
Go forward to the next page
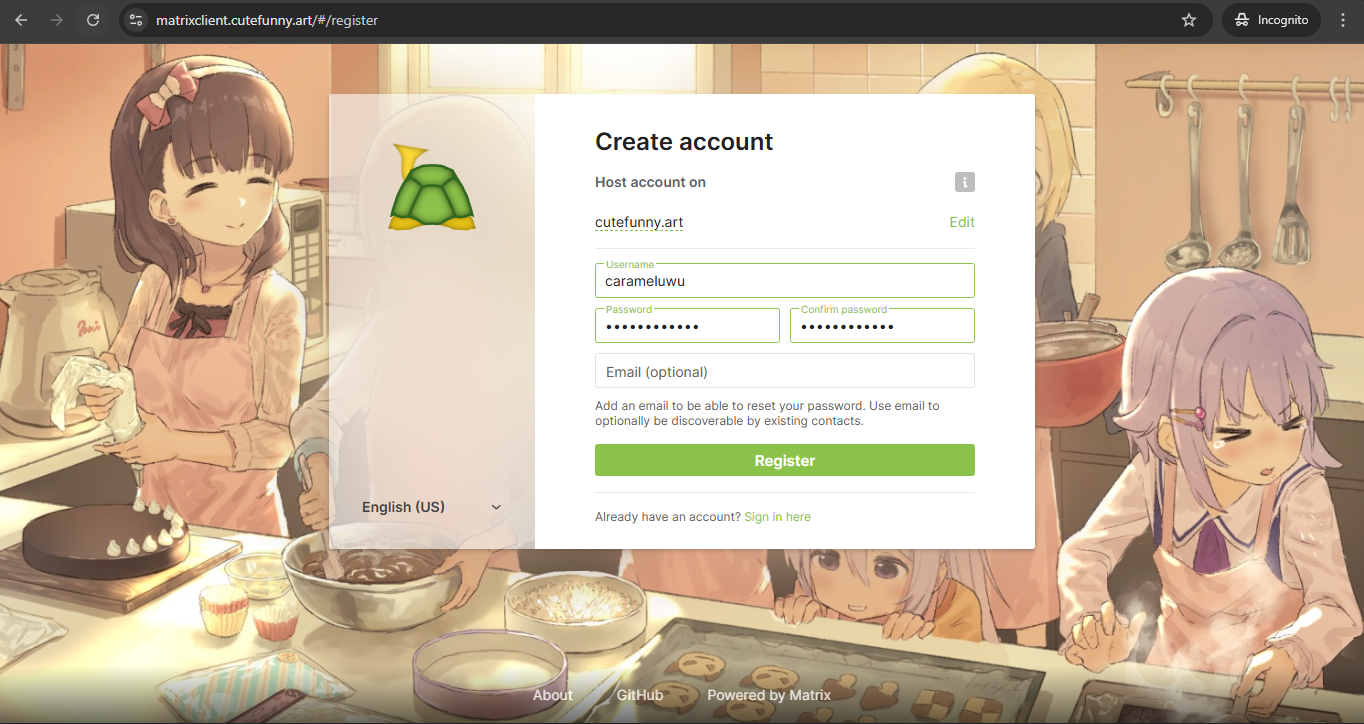click(57, 20)
